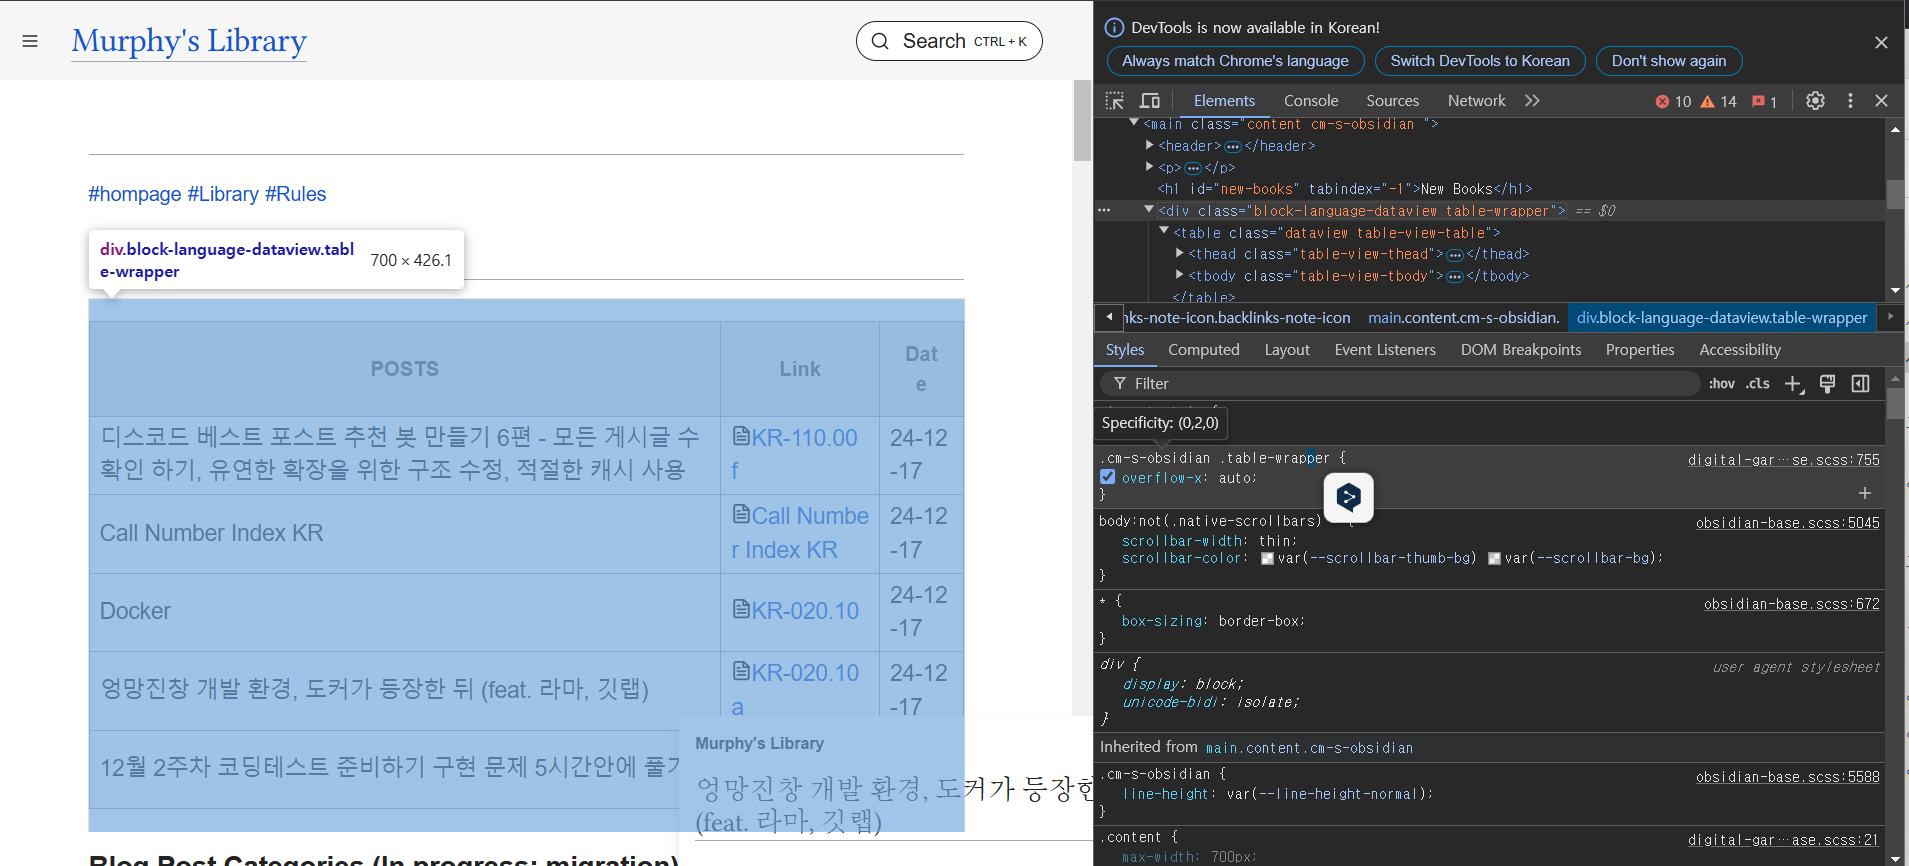Toggle the :hov element state panel
The height and width of the screenshot is (866, 1909).
point(1722,384)
